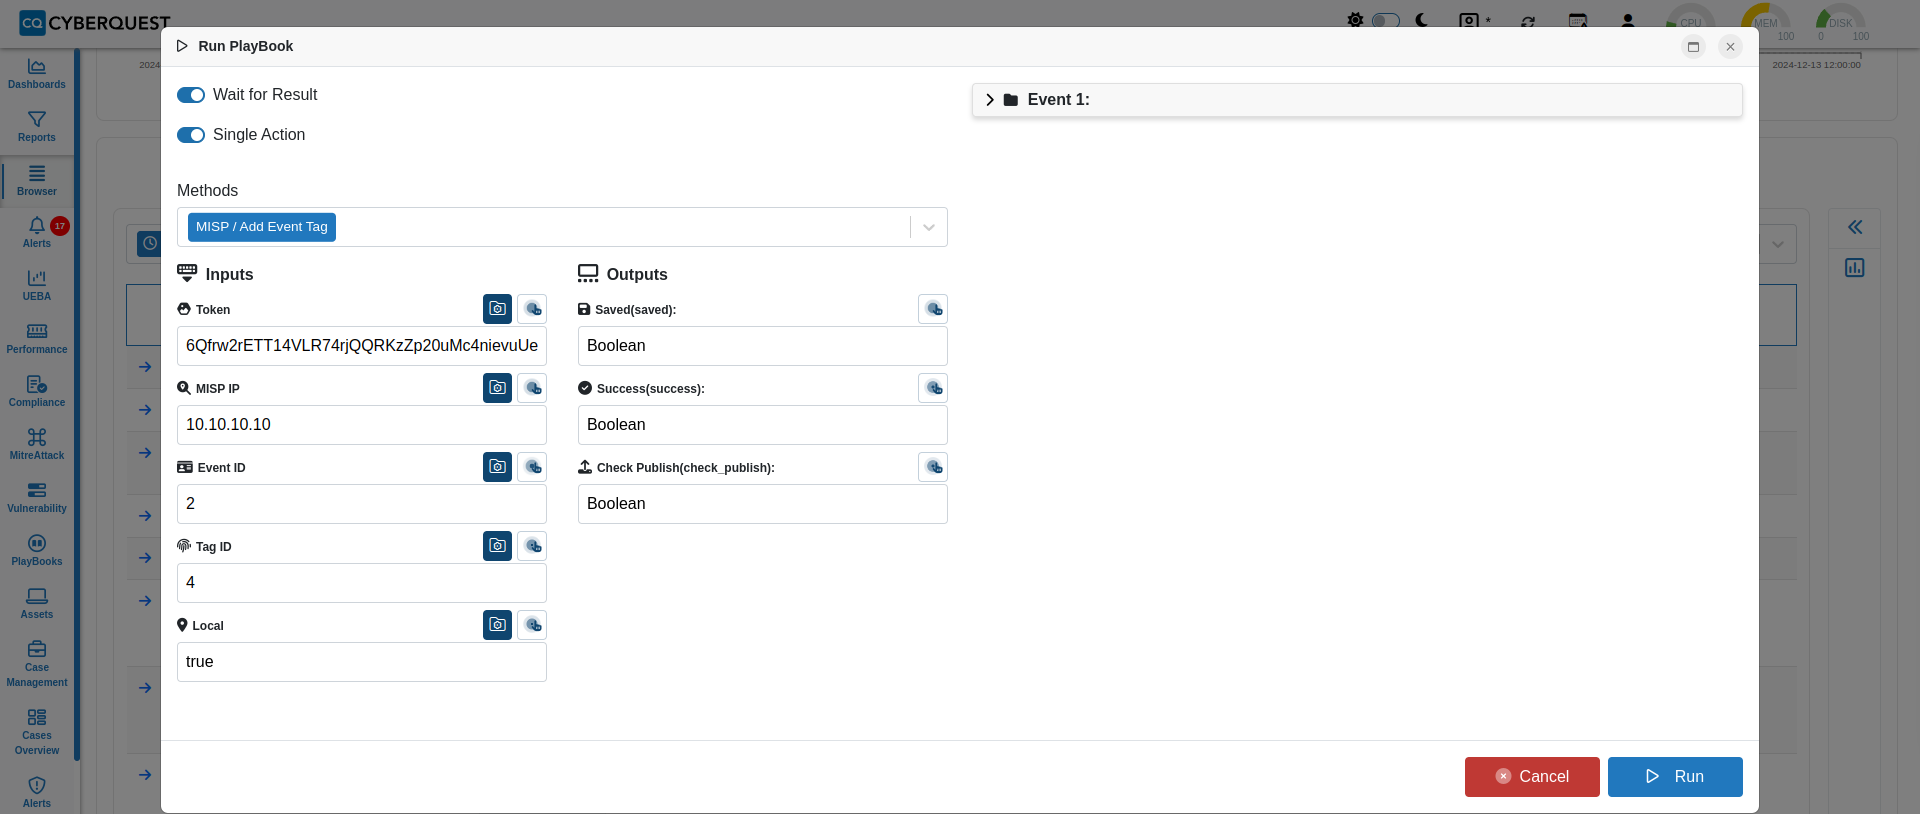Open Performance in the sidebar
The height and width of the screenshot is (814, 1920).
(x=37, y=338)
